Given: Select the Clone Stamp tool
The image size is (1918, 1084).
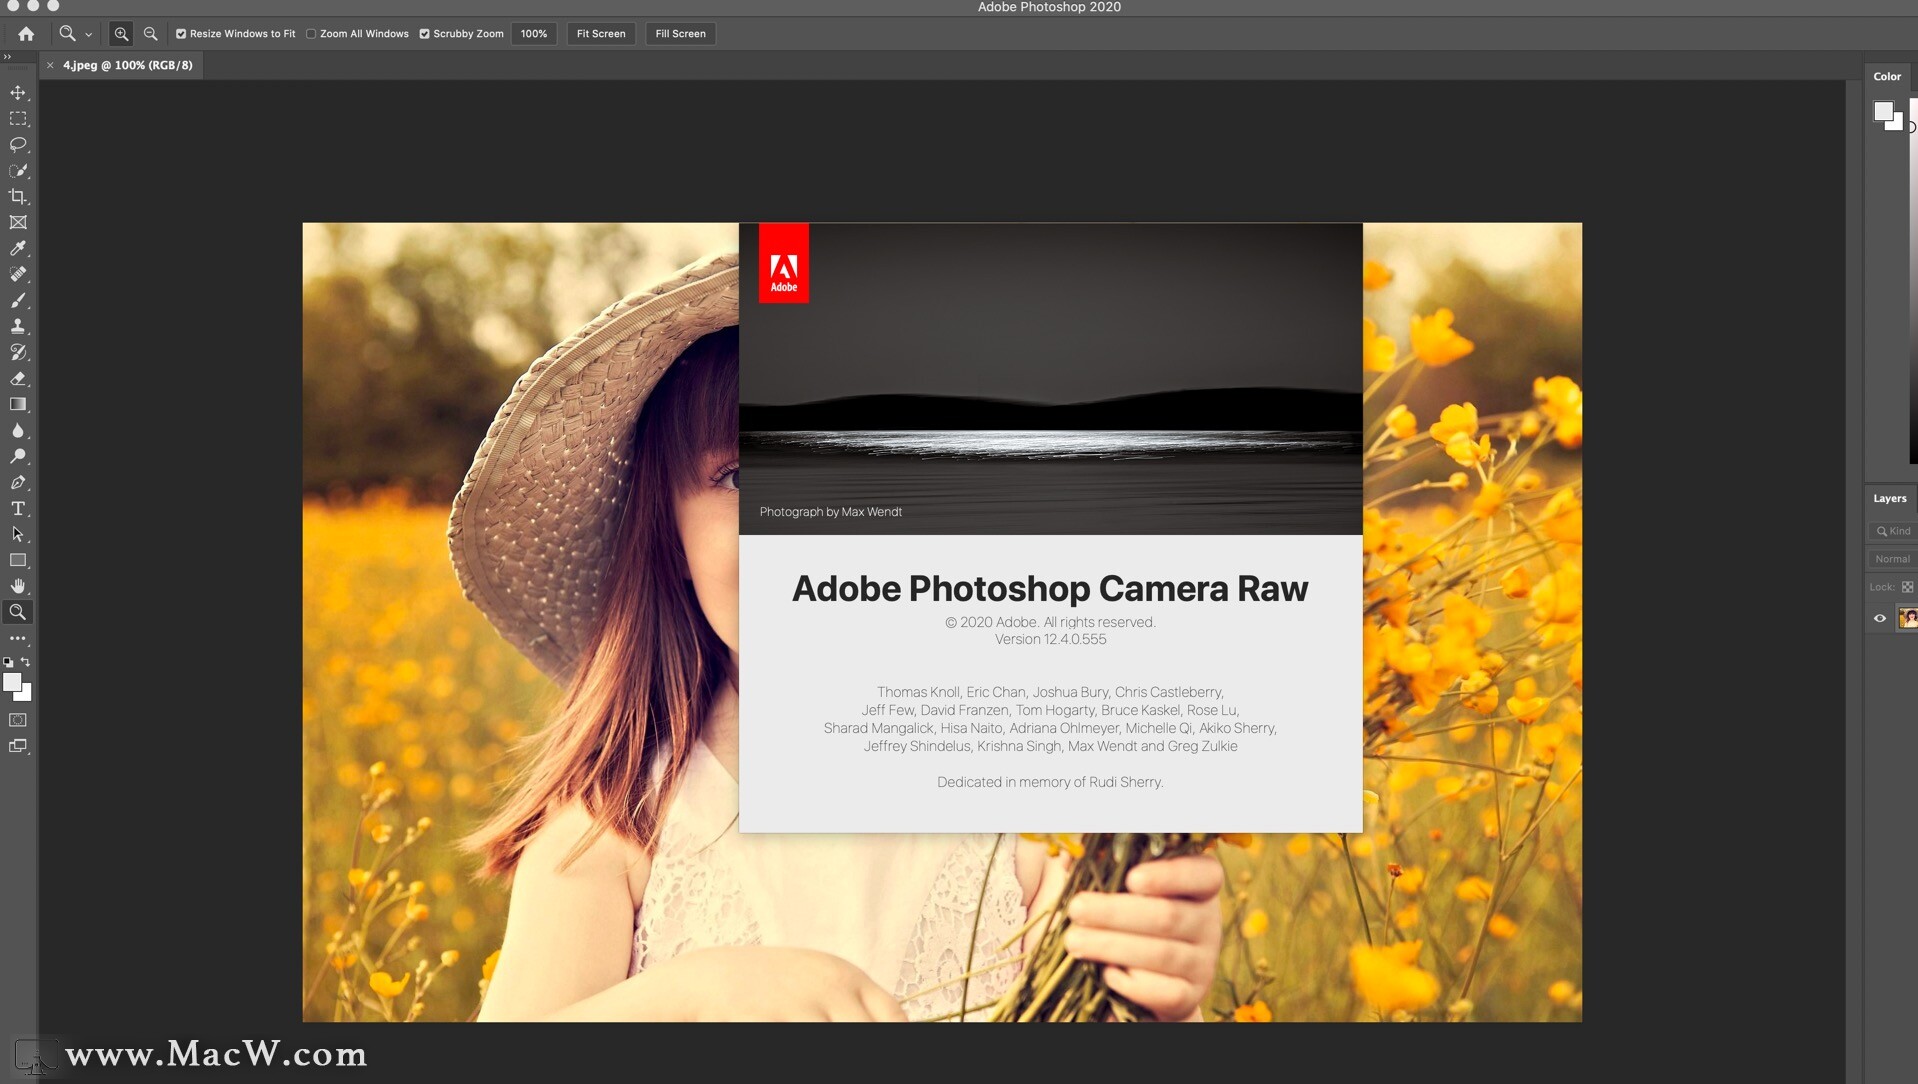Looking at the screenshot, I should [x=18, y=327].
